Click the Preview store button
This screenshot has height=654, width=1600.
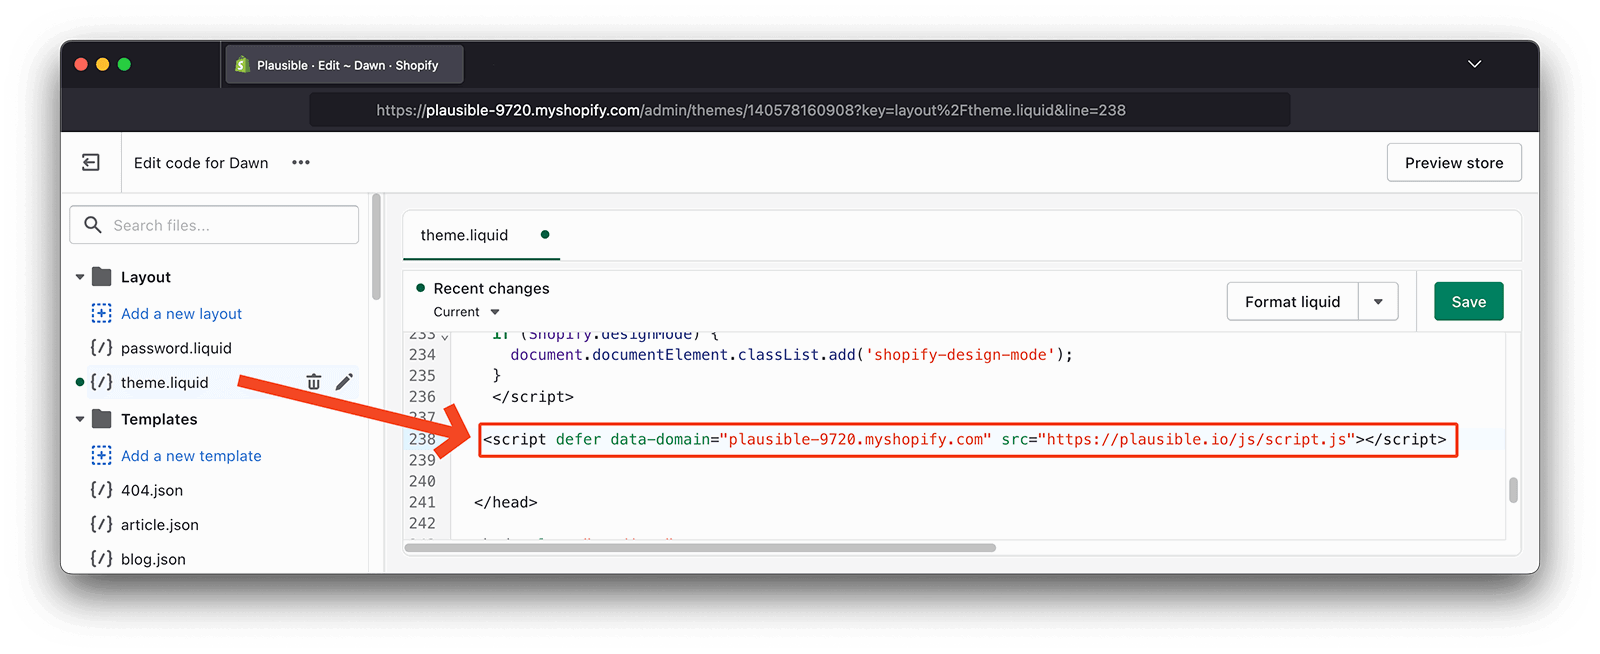coord(1453,163)
